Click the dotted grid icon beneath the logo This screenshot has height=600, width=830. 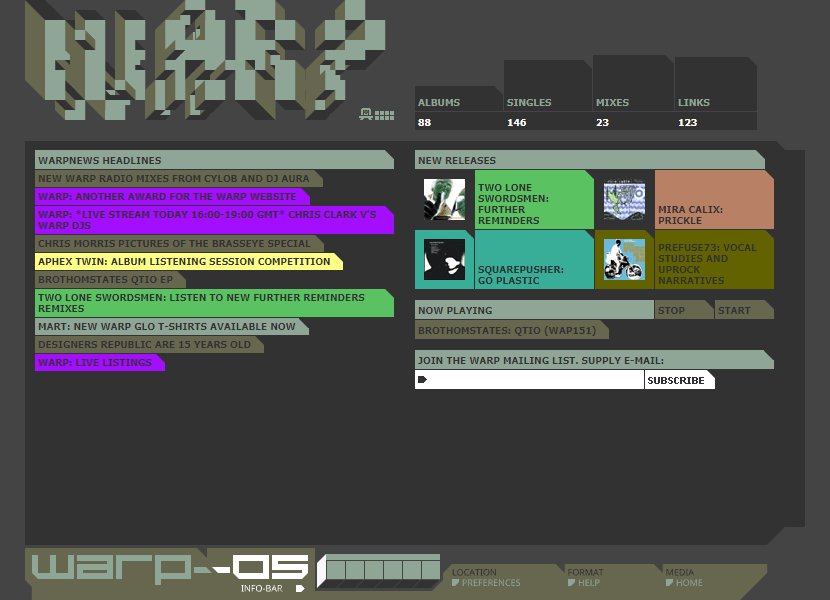point(384,115)
